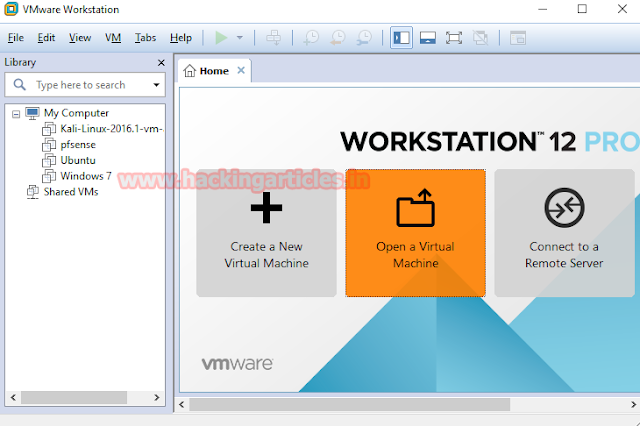Click the search magnifier icon
This screenshot has height=426, width=640.
[19, 84]
